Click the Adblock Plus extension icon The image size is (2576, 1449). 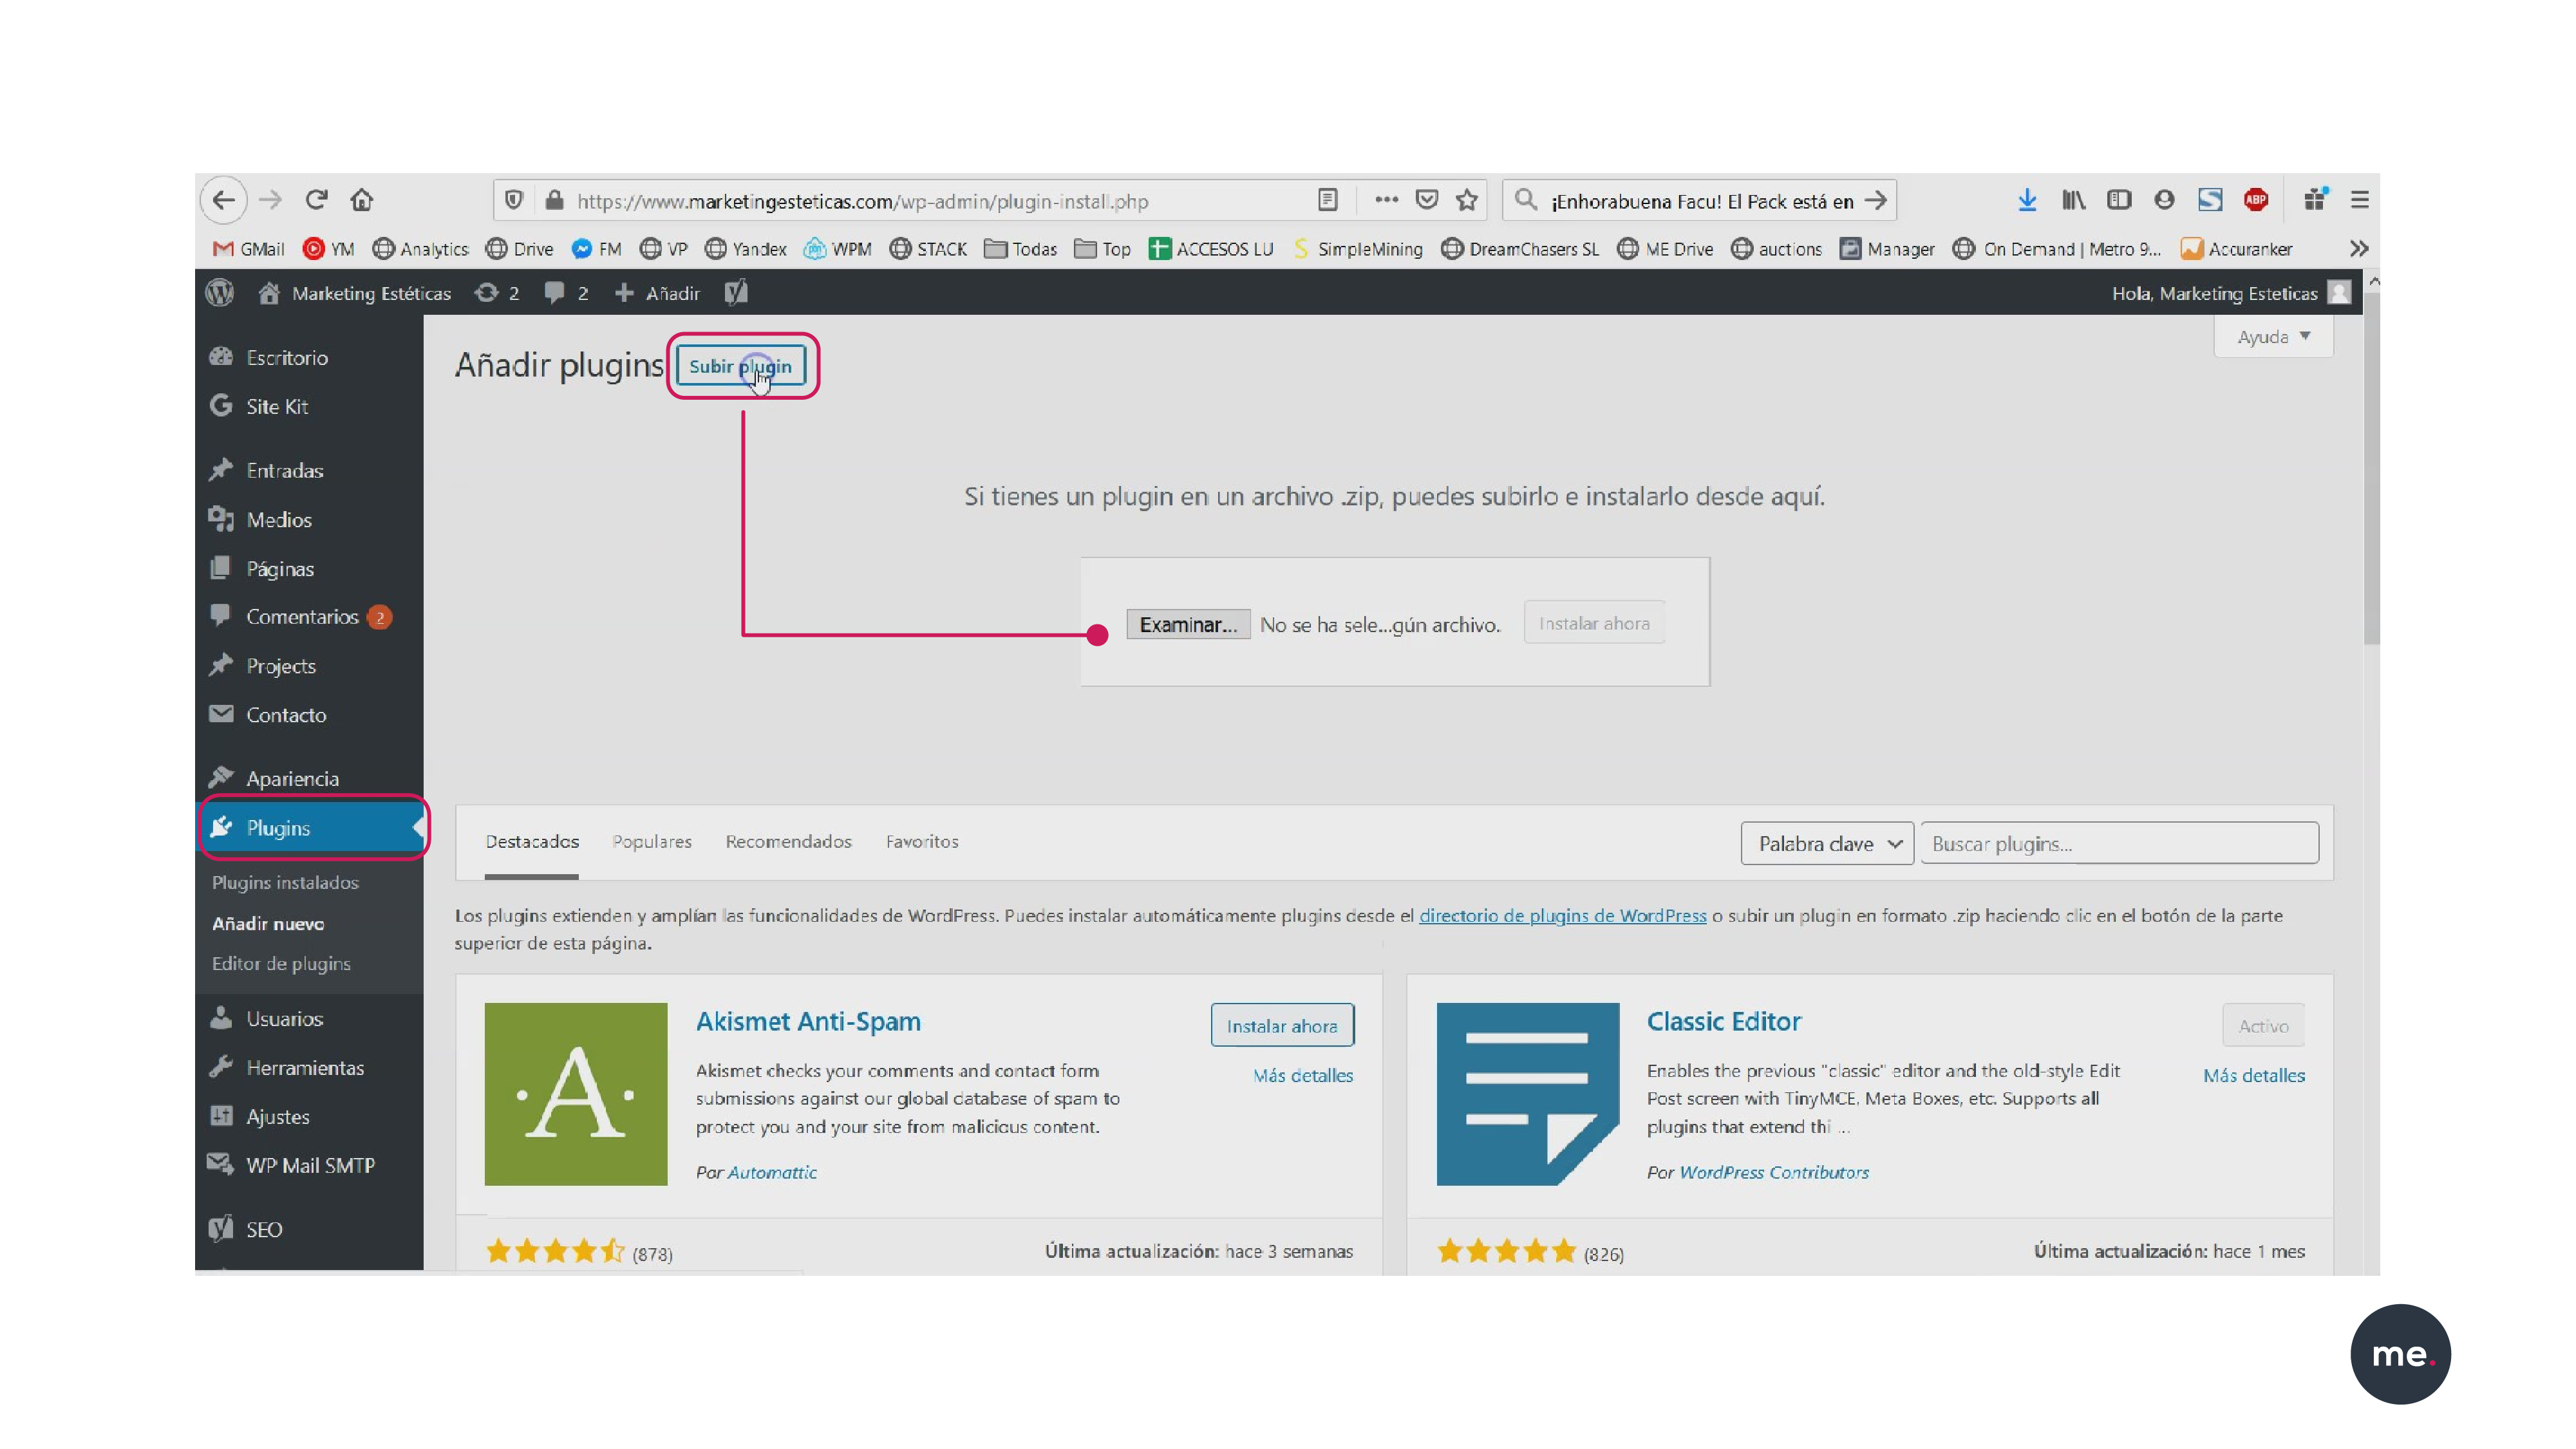2256,200
